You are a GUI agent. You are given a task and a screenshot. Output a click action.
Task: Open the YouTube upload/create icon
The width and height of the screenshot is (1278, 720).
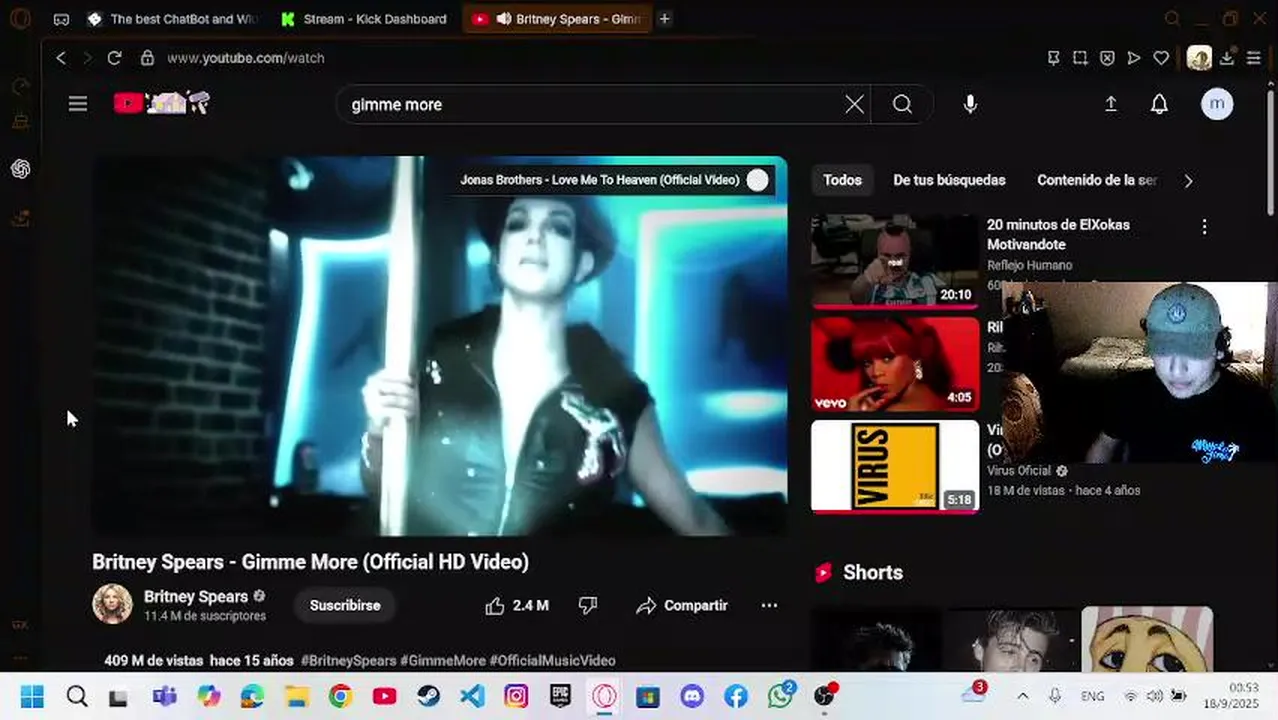tap(1110, 104)
